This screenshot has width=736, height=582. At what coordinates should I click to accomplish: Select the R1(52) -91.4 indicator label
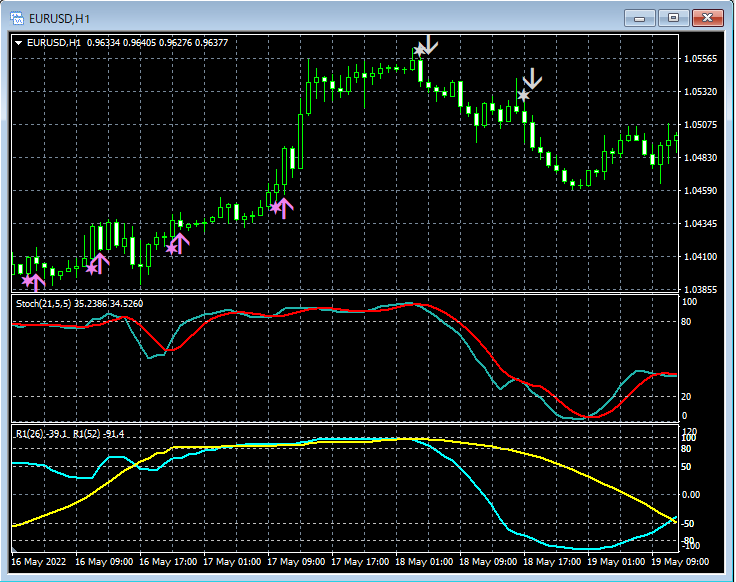pos(99,434)
